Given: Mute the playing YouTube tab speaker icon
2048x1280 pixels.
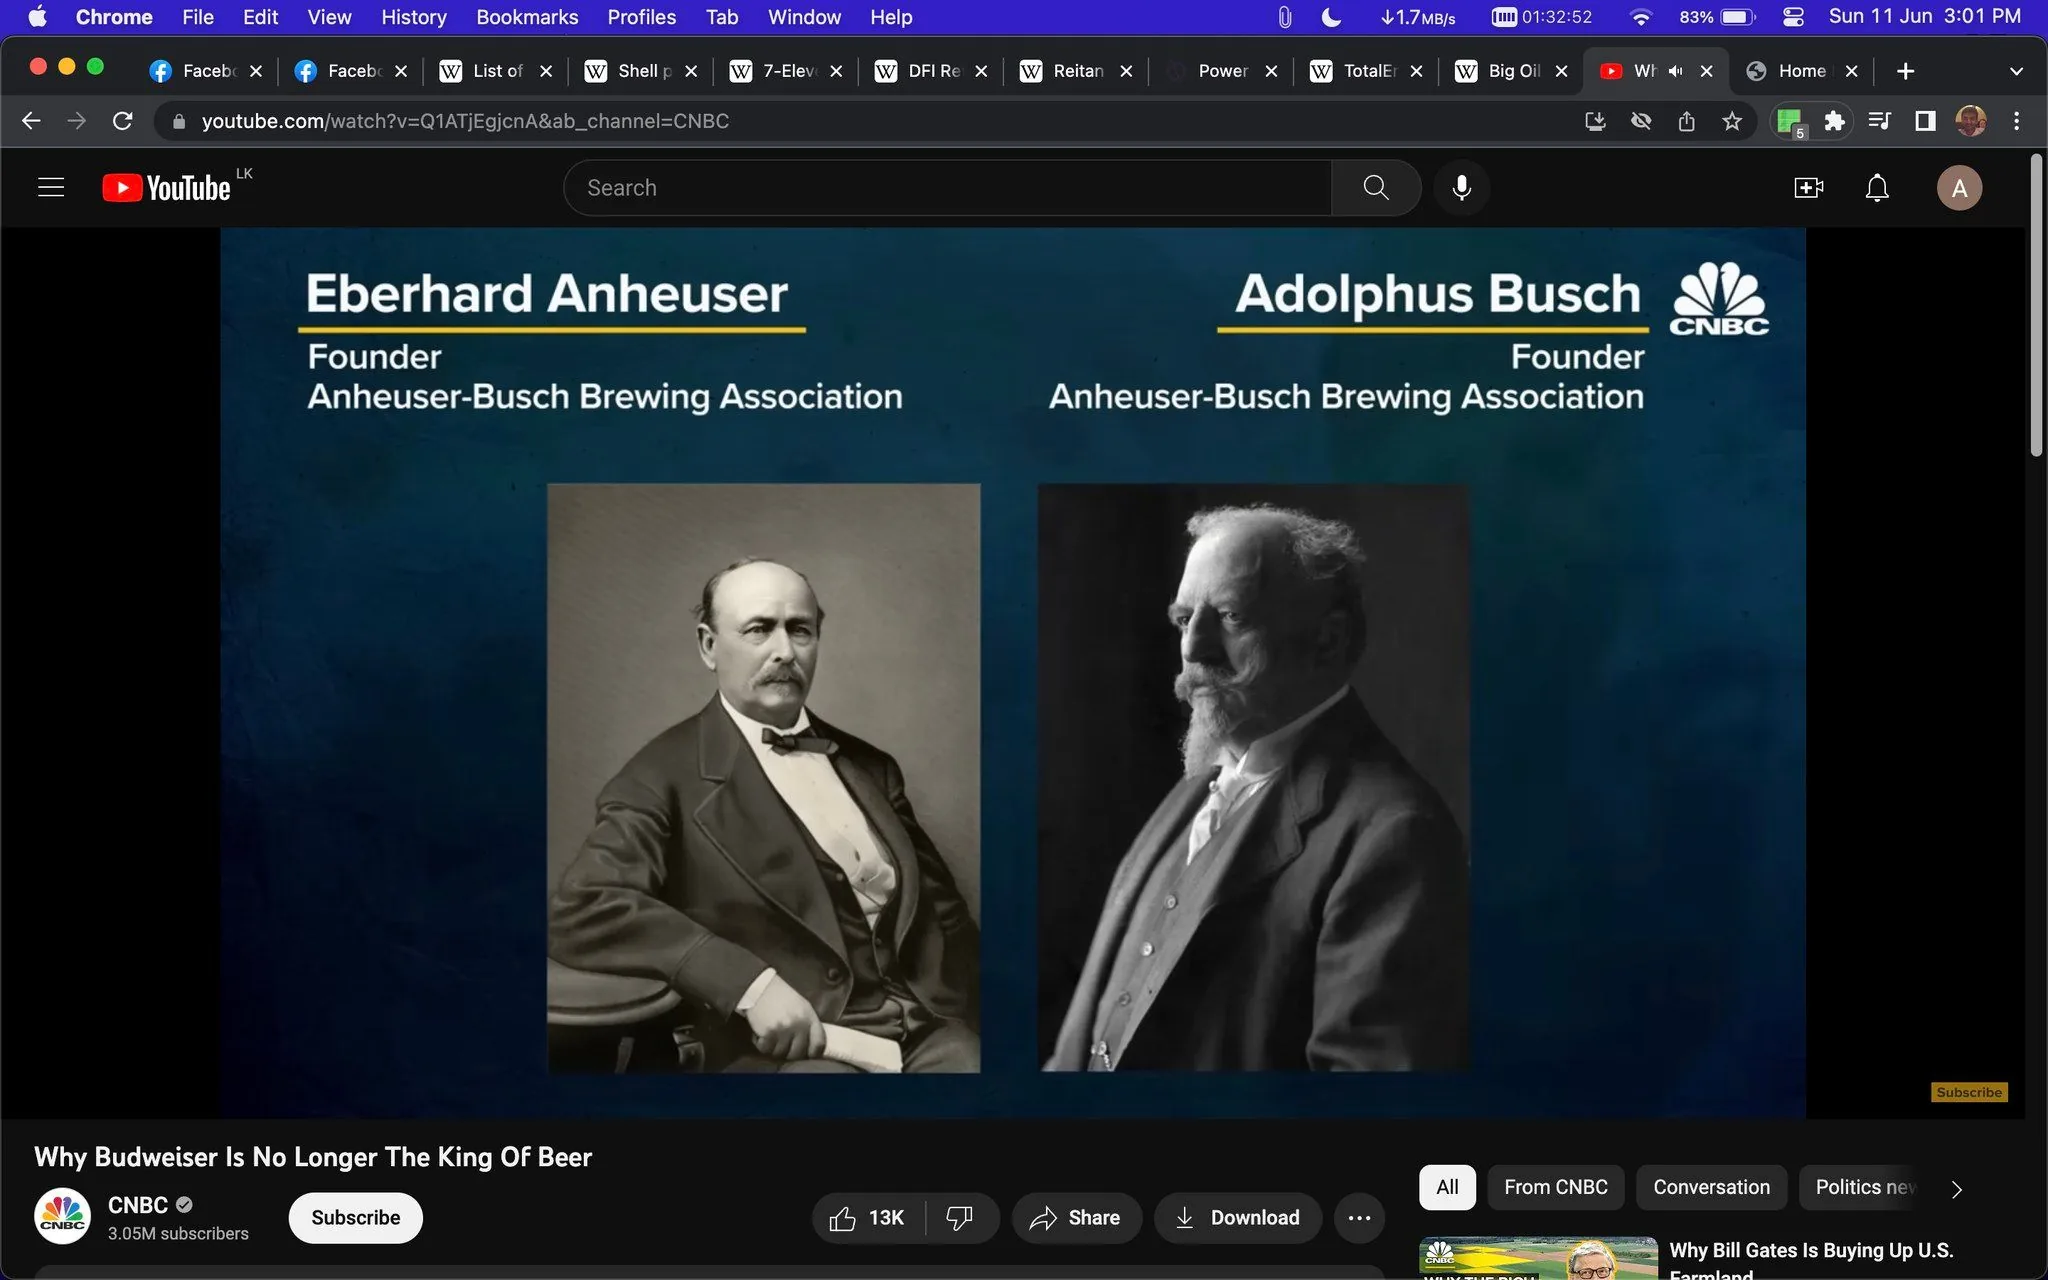Looking at the screenshot, I should (x=1673, y=70).
